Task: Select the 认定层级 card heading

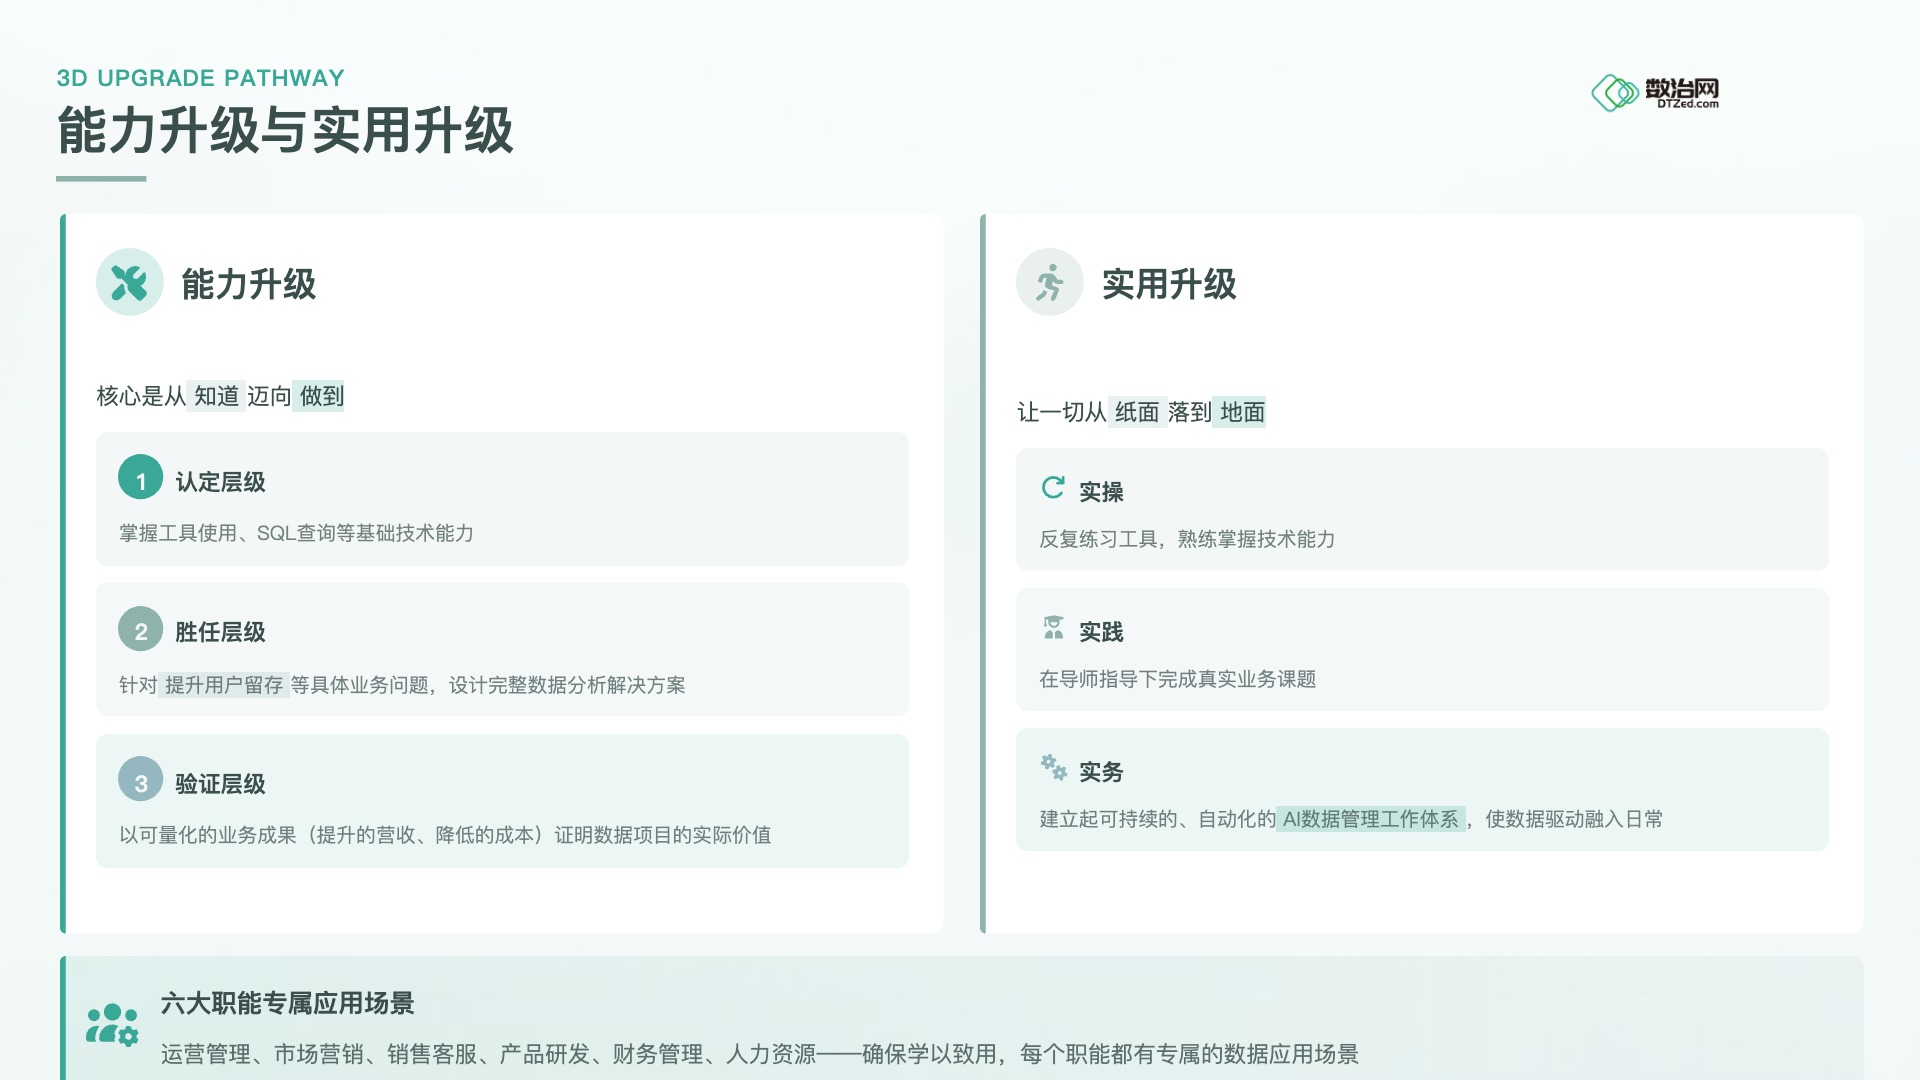Action: [x=220, y=482]
